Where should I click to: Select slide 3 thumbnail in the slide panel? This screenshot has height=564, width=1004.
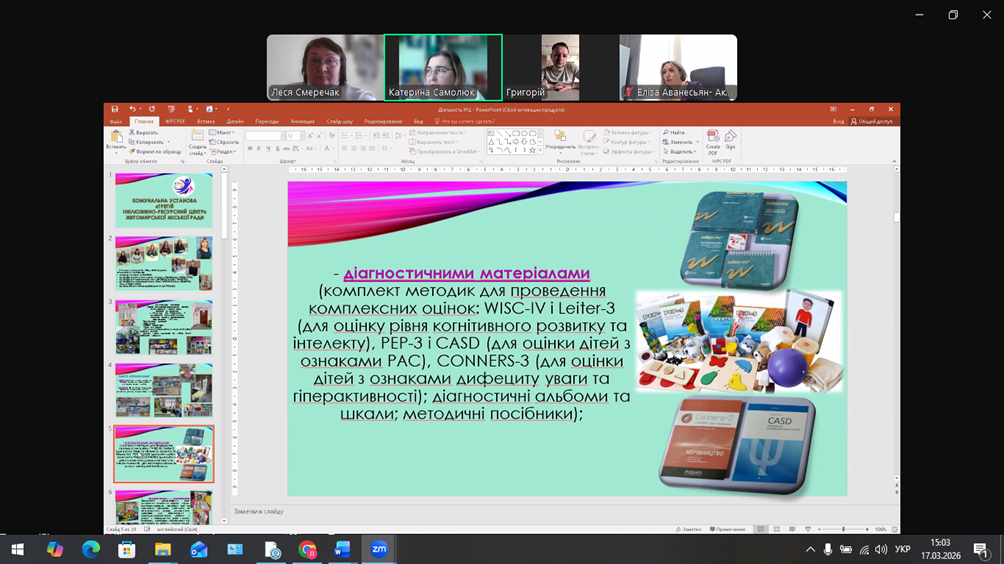[163, 326]
